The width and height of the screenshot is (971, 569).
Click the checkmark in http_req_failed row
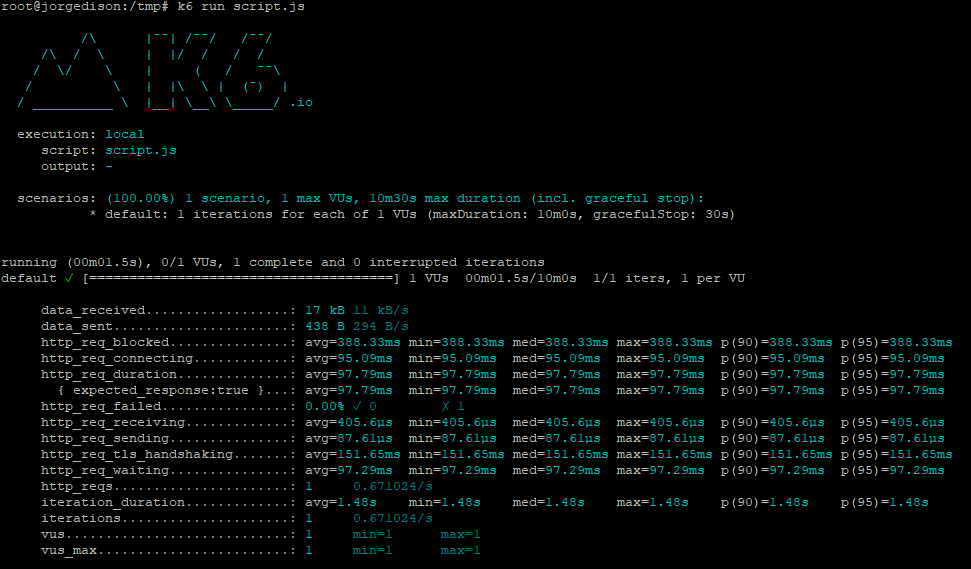(x=357, y=406)
